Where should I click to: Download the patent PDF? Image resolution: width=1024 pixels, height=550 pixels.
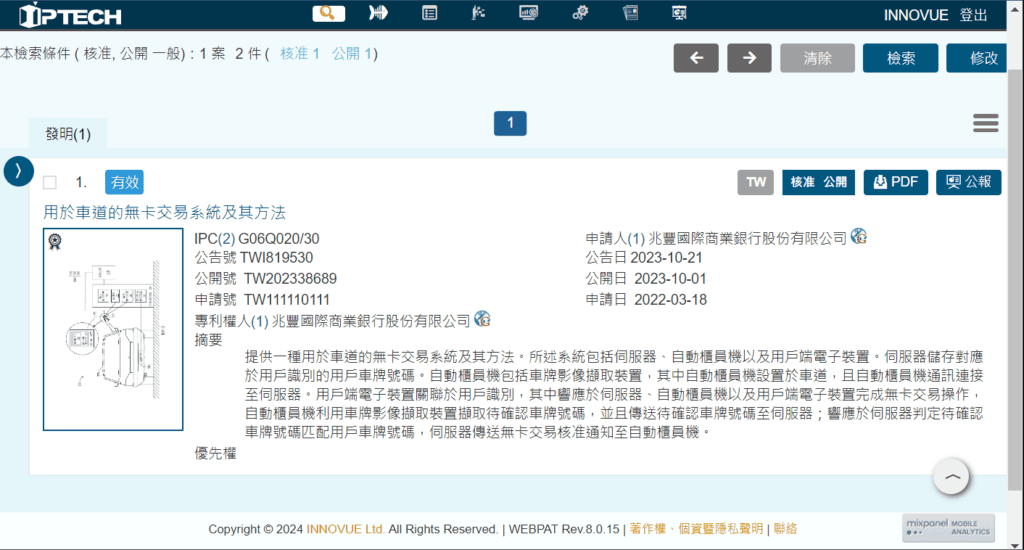click(896, 182)
